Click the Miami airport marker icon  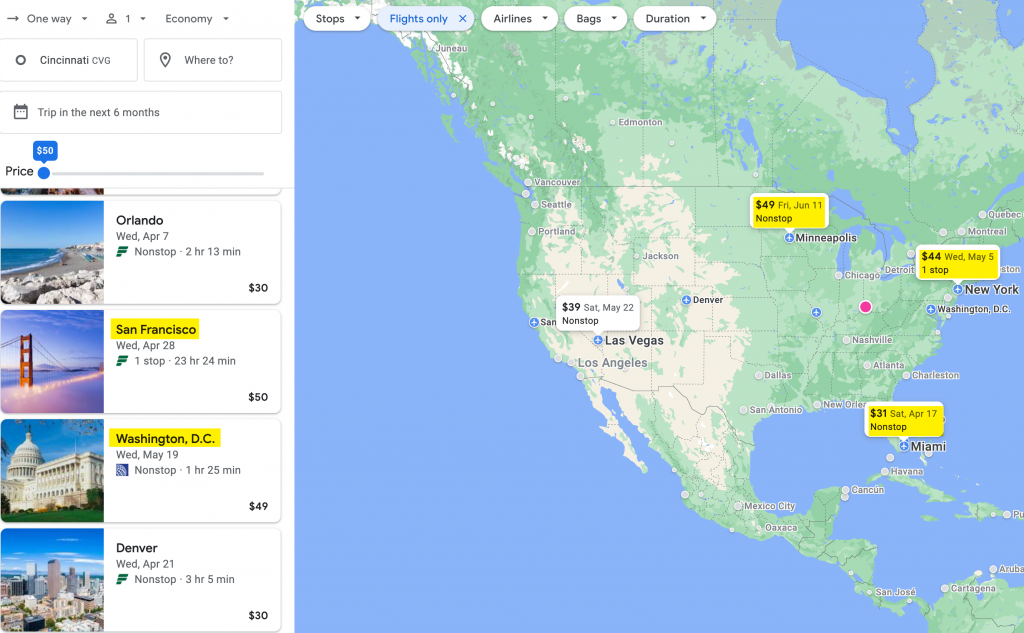904,446
